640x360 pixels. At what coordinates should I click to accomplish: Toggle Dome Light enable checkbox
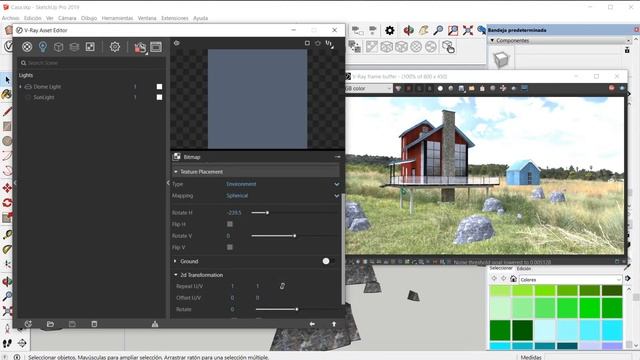click(159, 87)
